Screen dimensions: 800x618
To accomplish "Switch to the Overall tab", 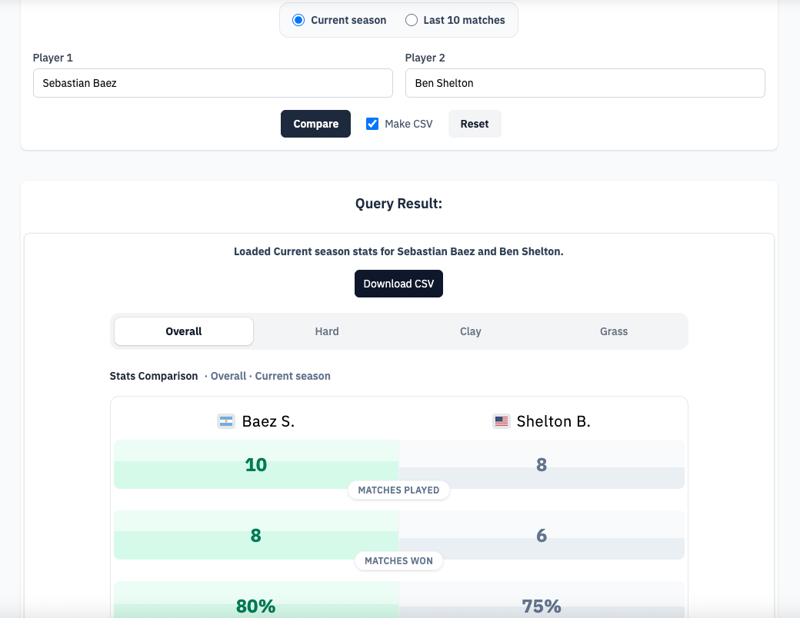I will pos(184,331).
